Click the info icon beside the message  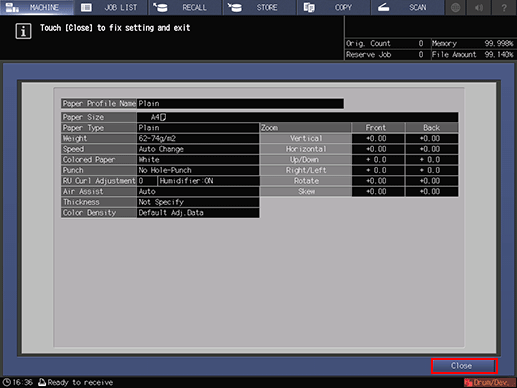pyautogui.click(x=23, y=31)
